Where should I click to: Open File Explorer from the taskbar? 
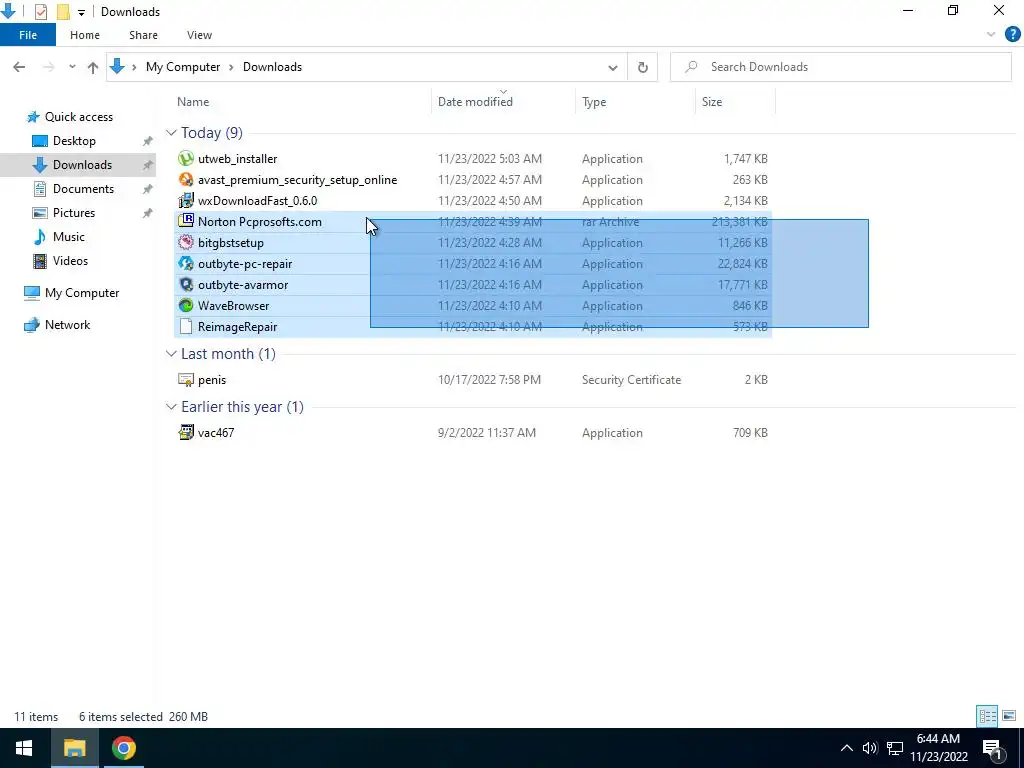tap(74, 748)
